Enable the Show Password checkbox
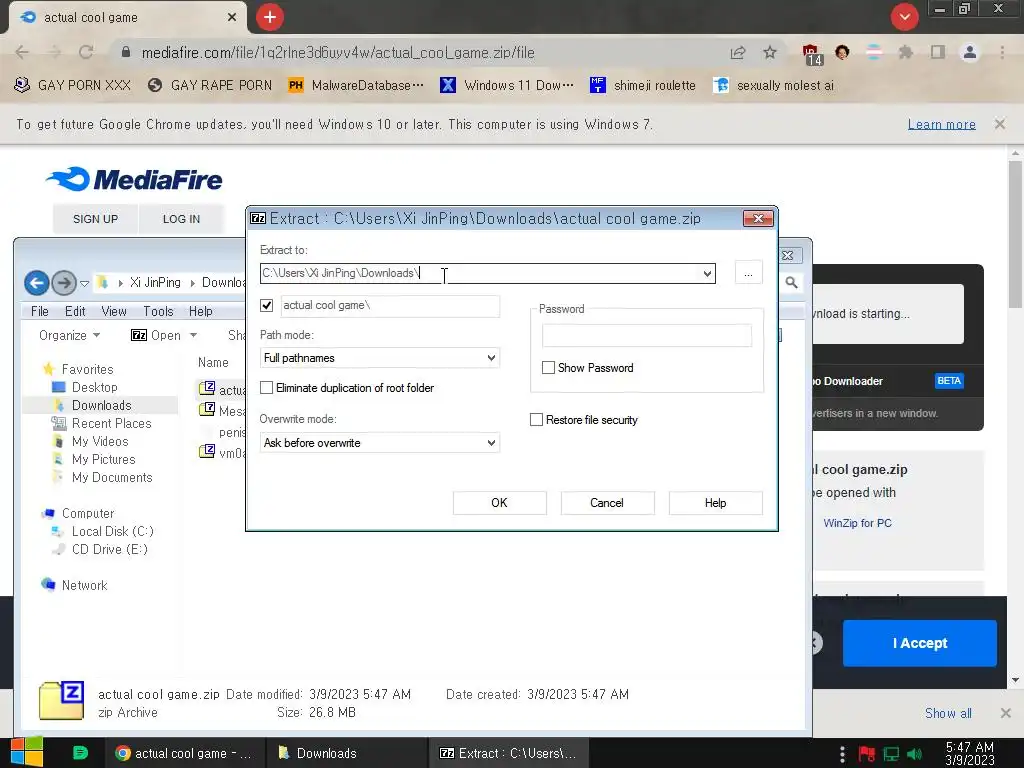Screen dimensions: 1024x768 pos(549,368)
